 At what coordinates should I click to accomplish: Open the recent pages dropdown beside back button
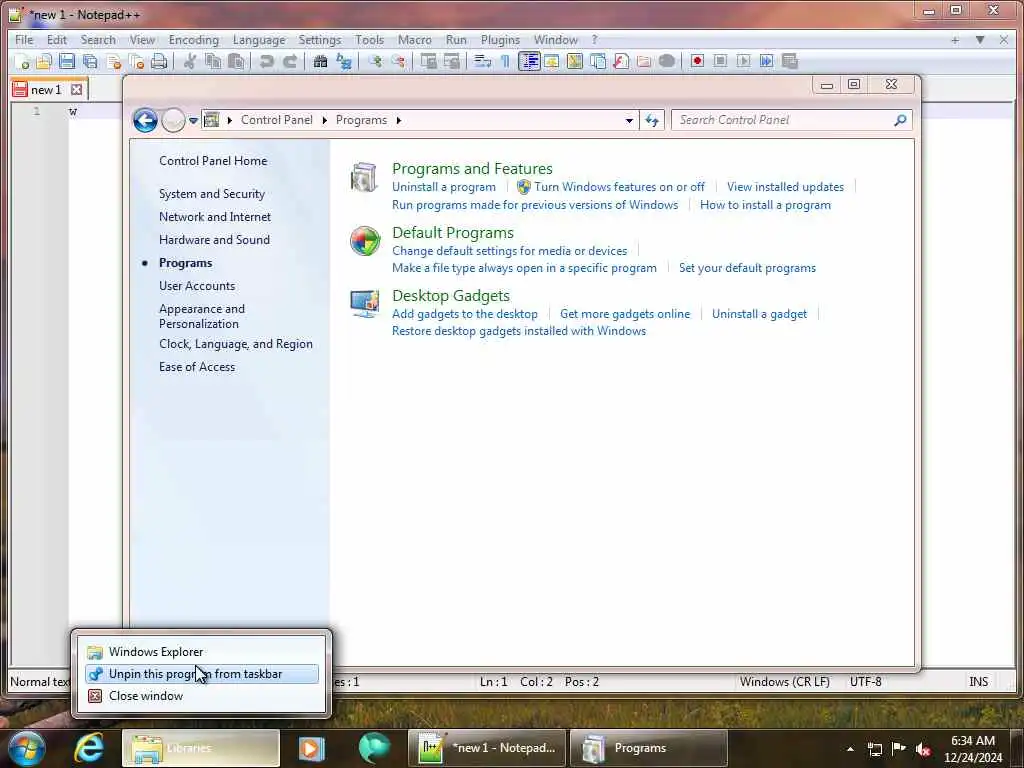(x=193, y=121)
